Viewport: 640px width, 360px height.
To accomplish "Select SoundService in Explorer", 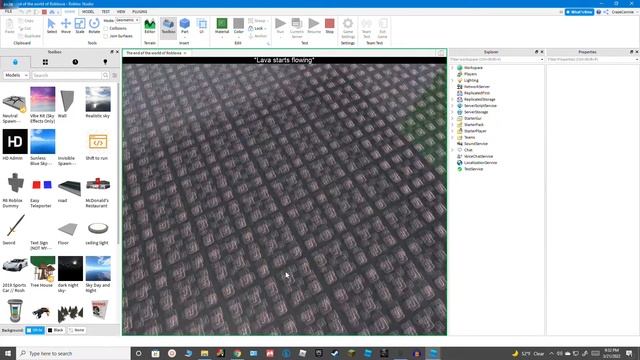I will click(x=476, y=144).
